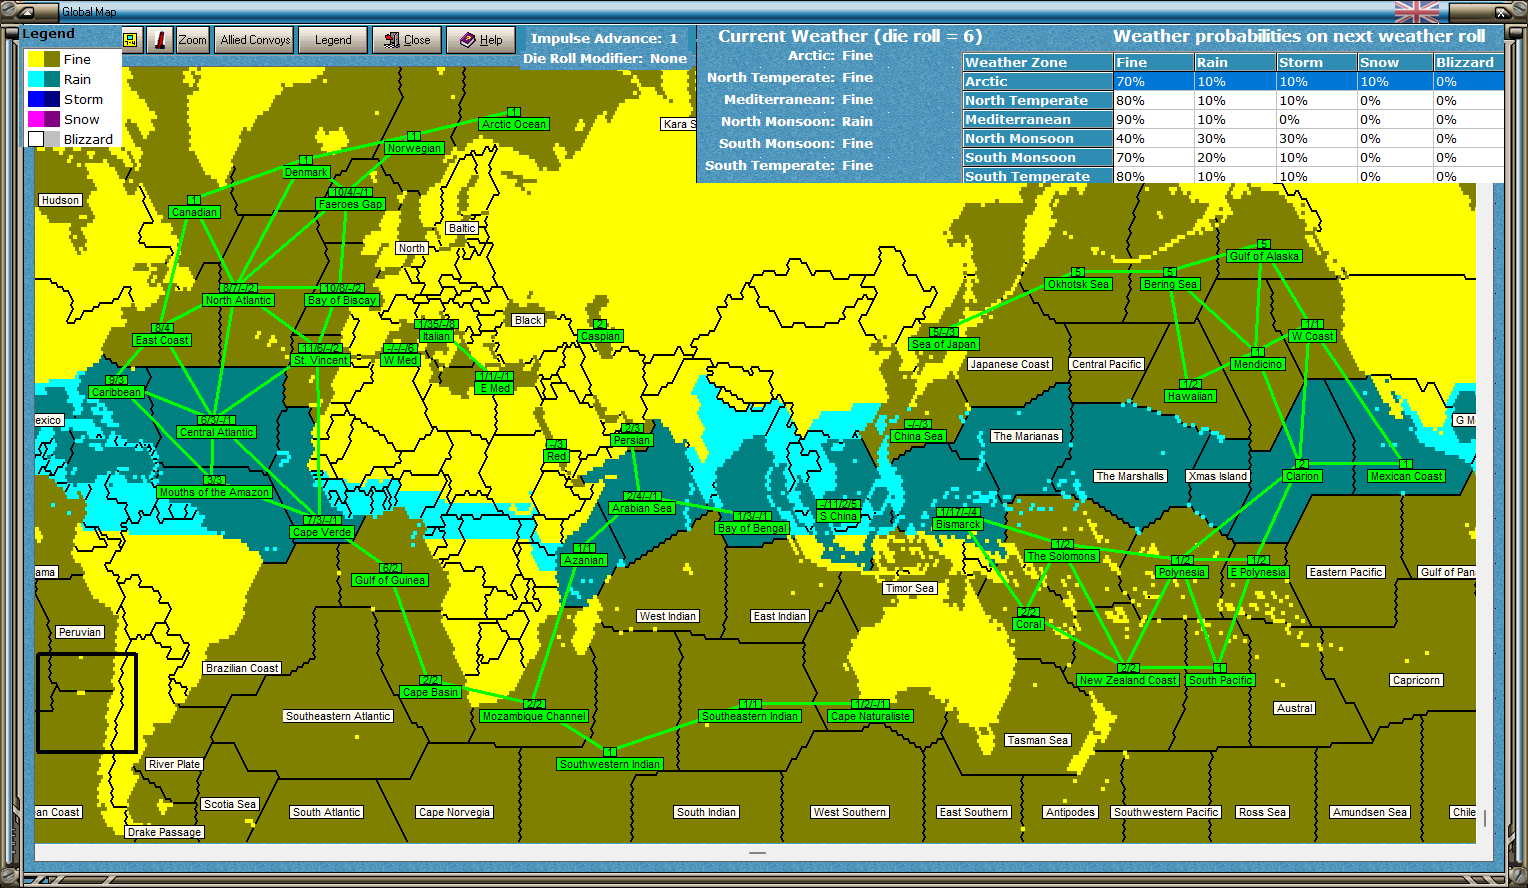The width and height of the screenshot is (1528, 888).
Task: Select the North Monsoon weather zone row
Action: 1233,139
